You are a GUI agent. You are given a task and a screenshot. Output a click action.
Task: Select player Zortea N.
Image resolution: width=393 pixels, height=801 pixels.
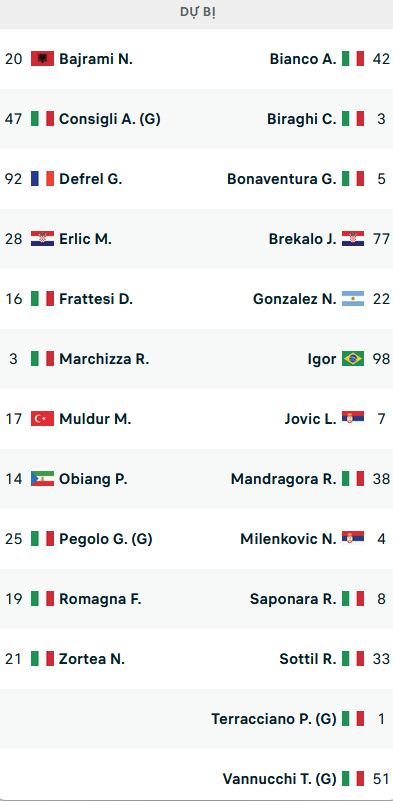(92, 659)
